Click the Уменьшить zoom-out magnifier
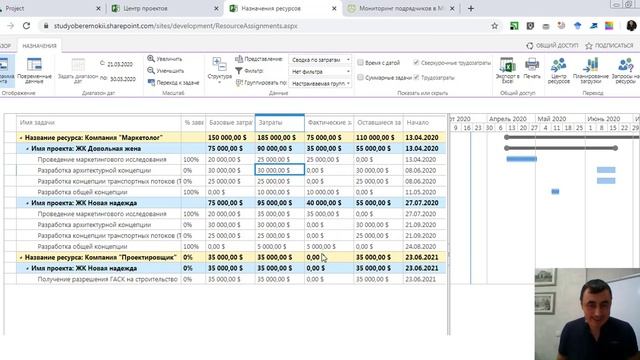This screenshot has width=640, height=360. click(151, 71)
